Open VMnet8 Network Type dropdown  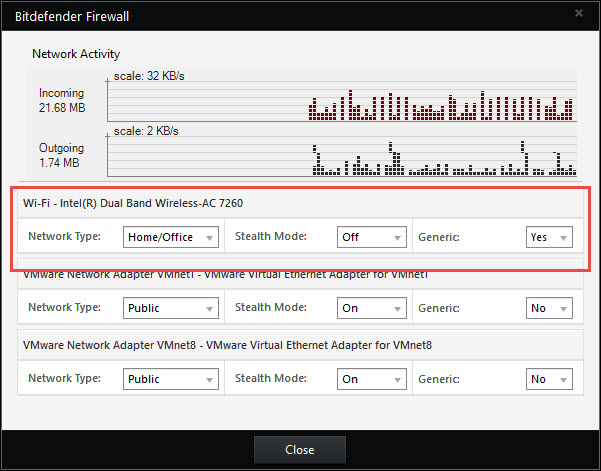pyautogui.click(x=171, y=379)
